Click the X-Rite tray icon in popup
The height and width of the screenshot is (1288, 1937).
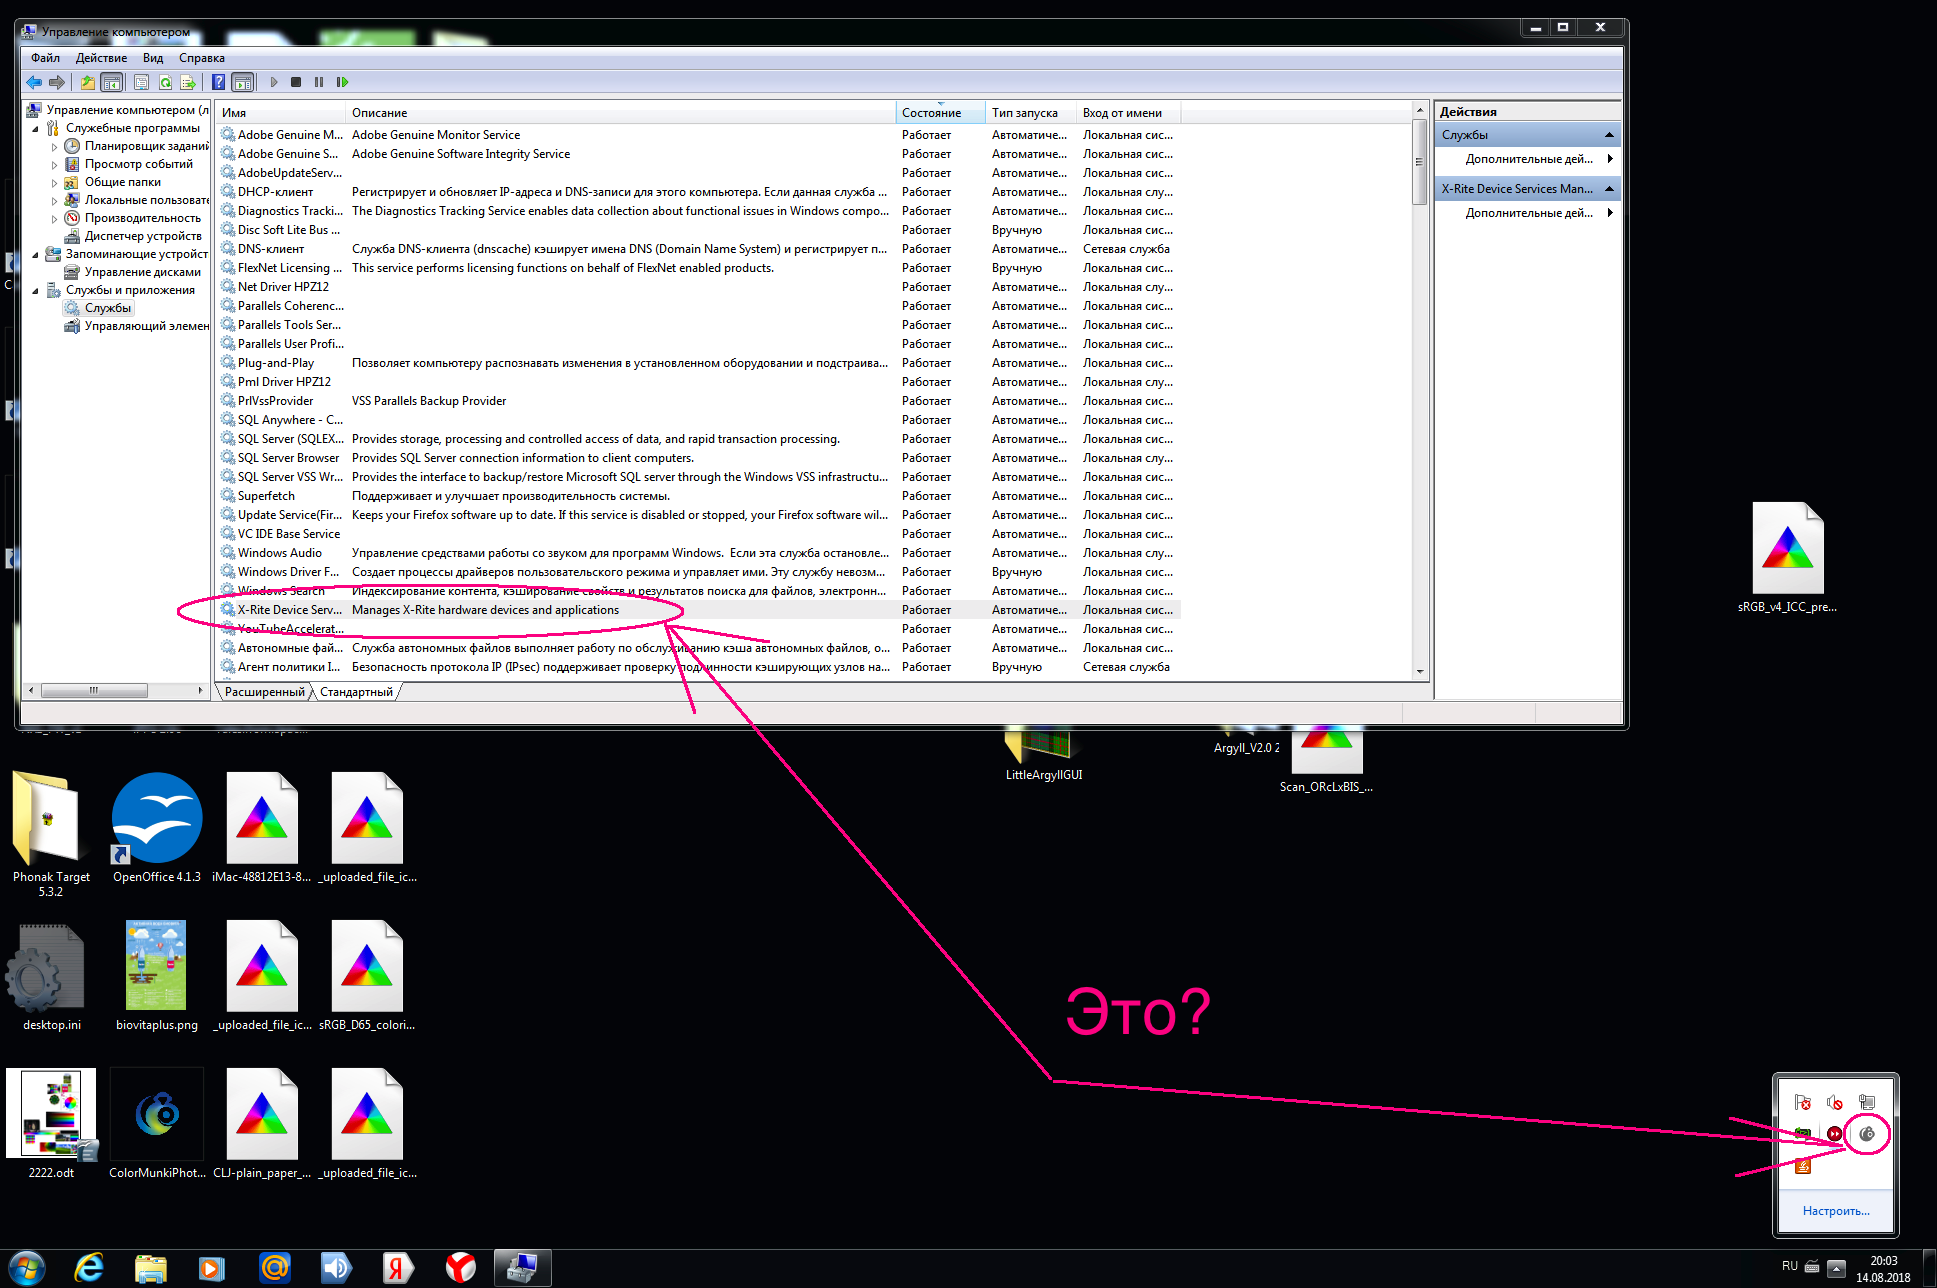click(1866, 1134)
